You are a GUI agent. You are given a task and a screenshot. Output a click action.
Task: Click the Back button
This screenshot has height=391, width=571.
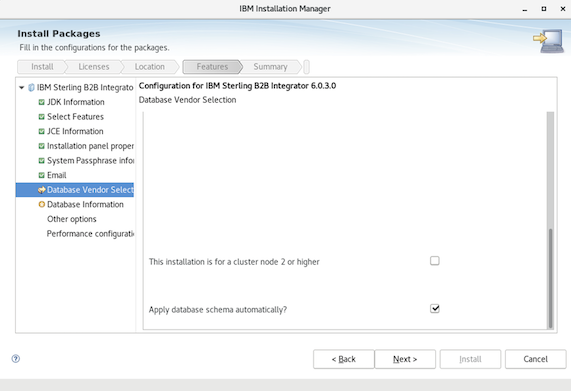pyautogui.click(x=343, y=359)
